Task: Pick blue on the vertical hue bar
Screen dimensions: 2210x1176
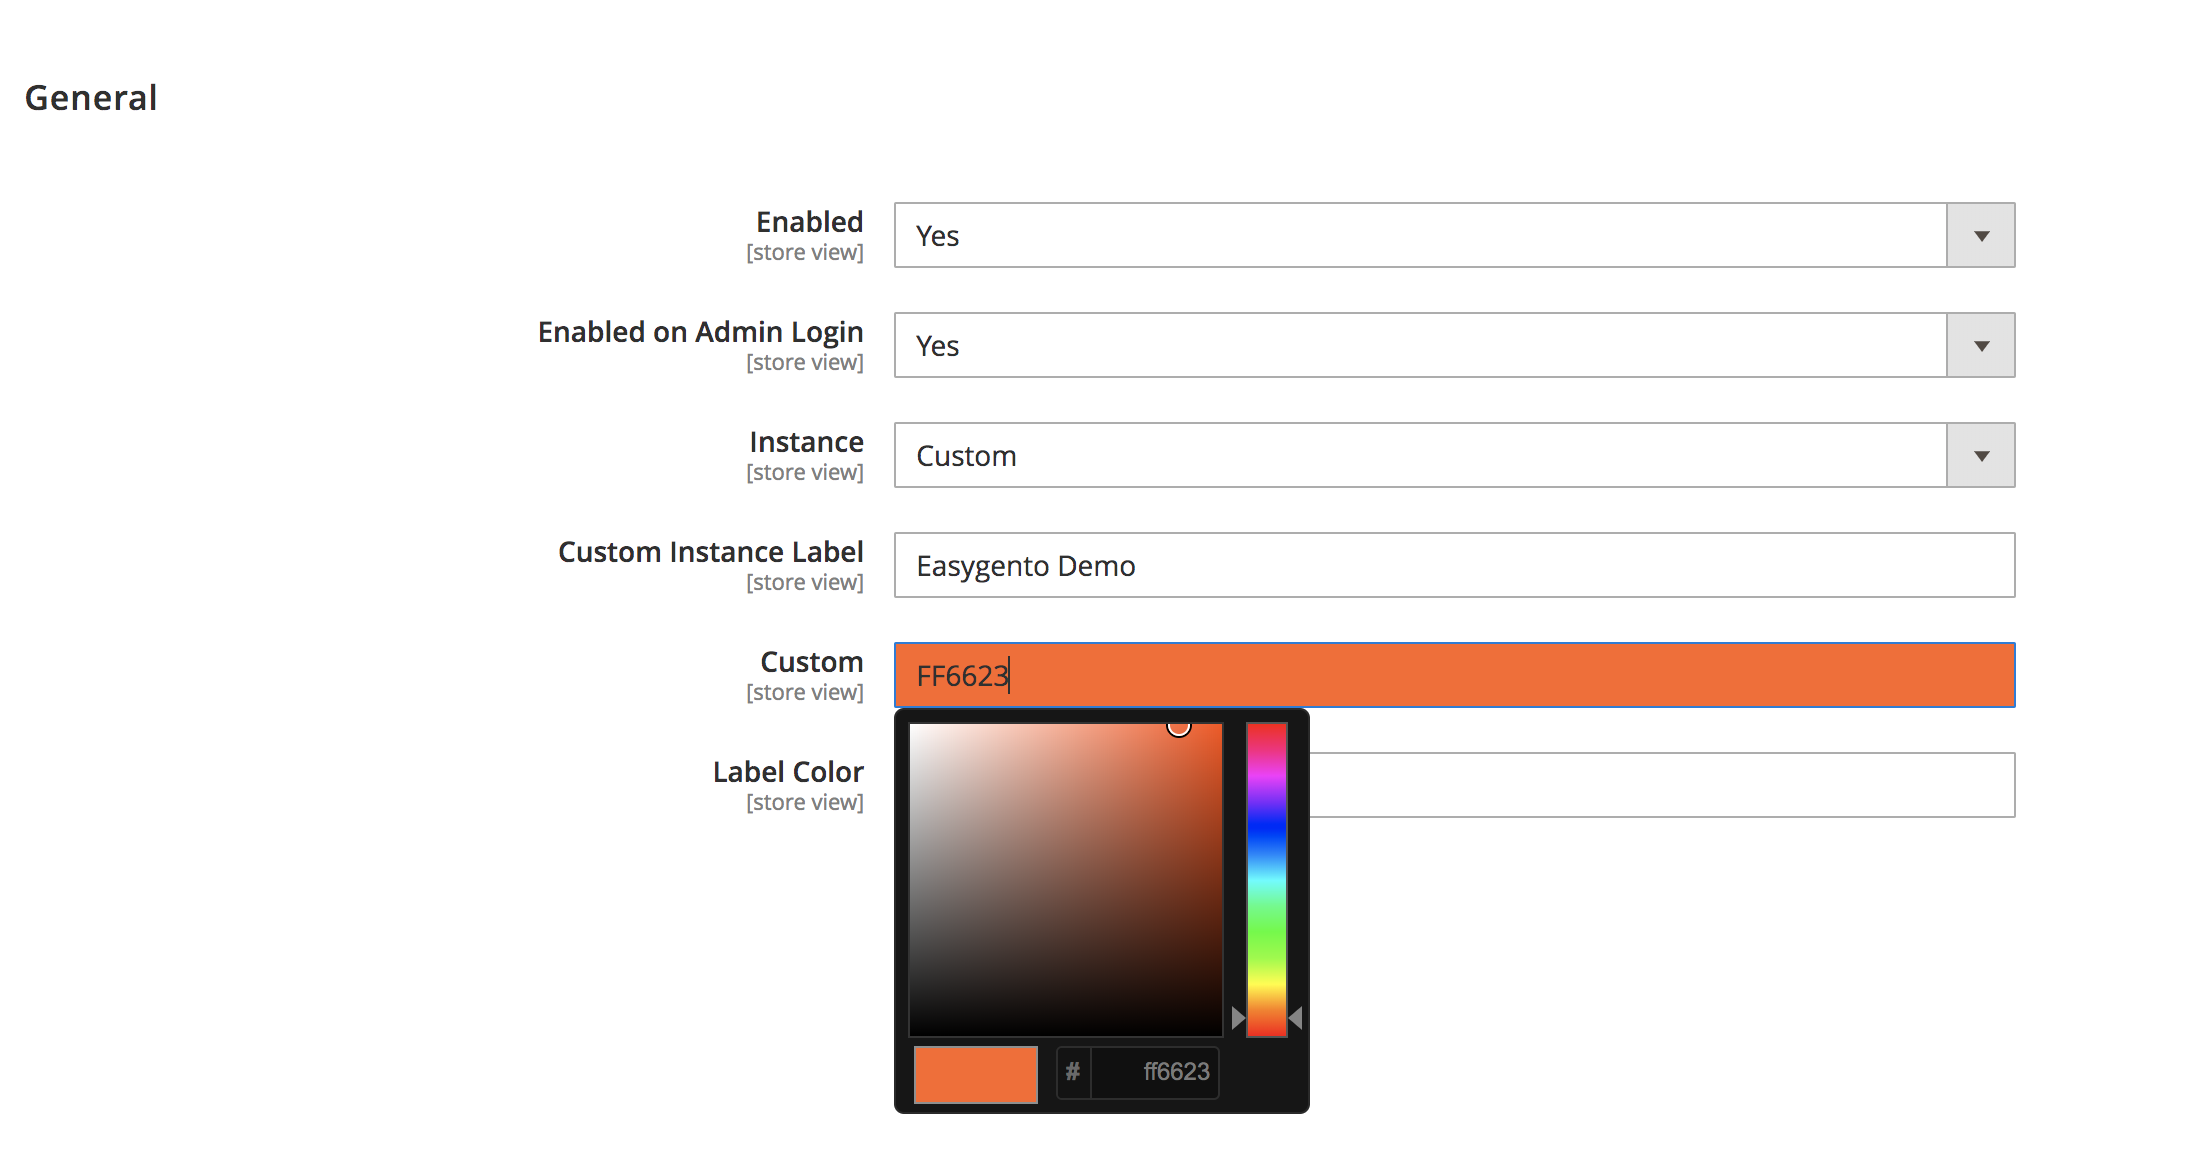Action: pyautogui.click(x=1266, y=830)
